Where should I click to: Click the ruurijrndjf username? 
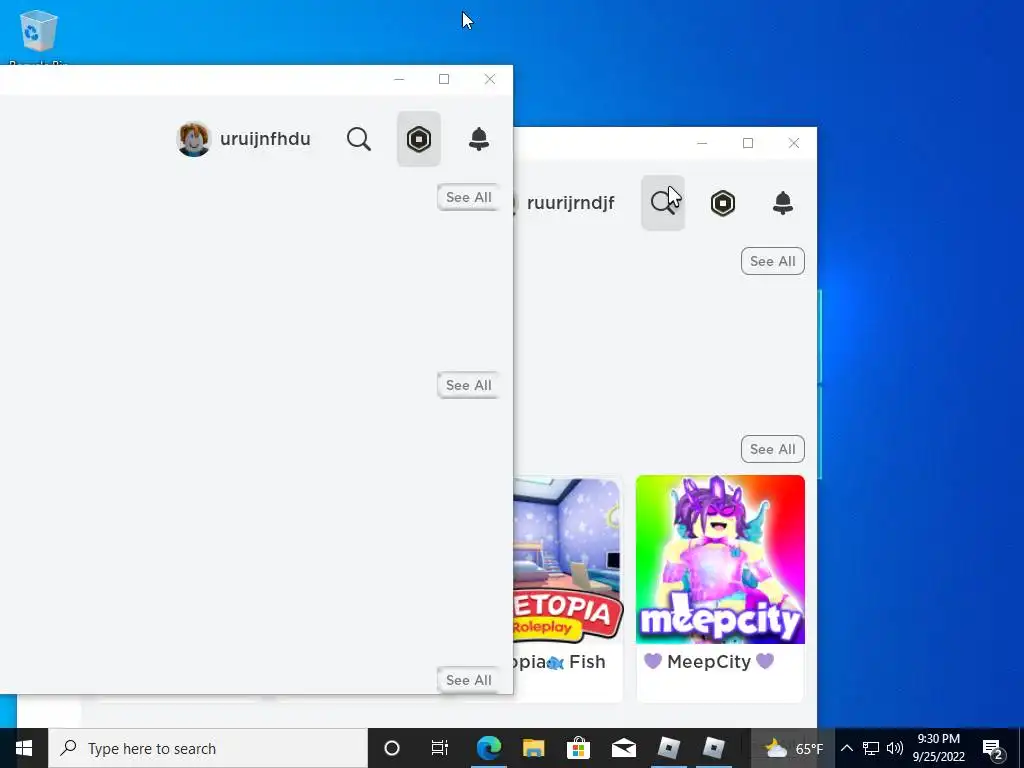[570, 203]
